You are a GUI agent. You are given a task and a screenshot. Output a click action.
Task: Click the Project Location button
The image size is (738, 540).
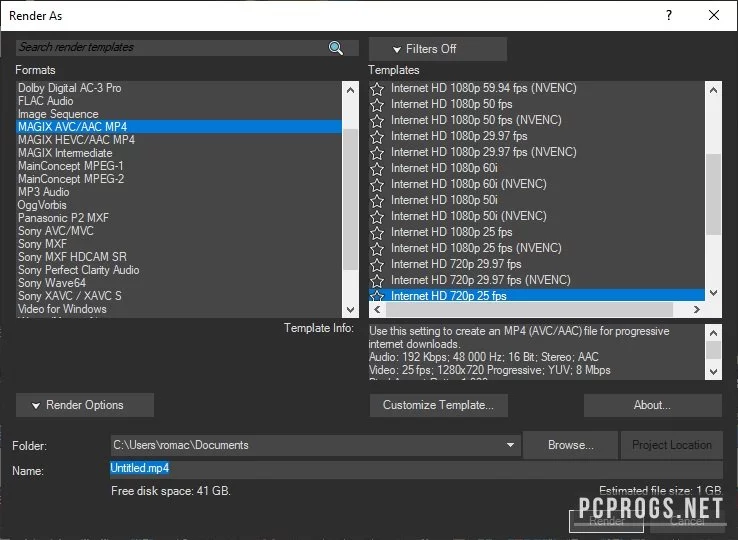pos(672,445)
